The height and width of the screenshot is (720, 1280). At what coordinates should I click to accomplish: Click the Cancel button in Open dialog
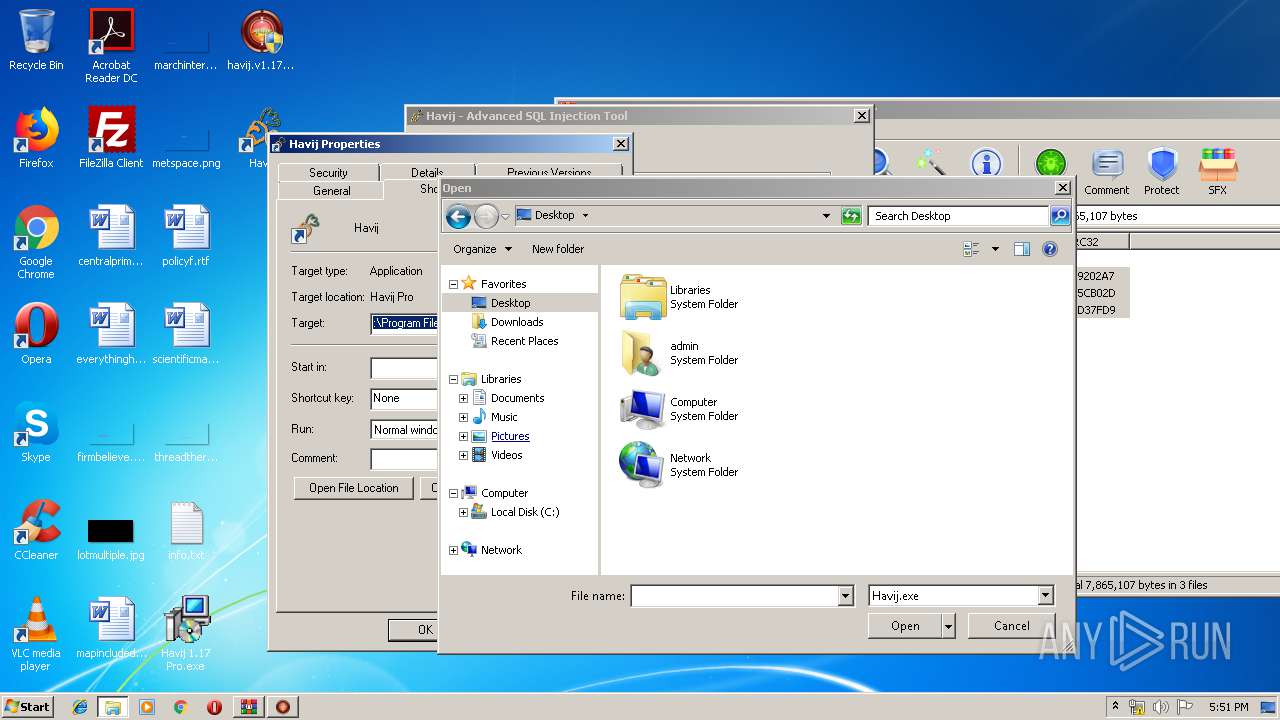[x=1011, y=626]
